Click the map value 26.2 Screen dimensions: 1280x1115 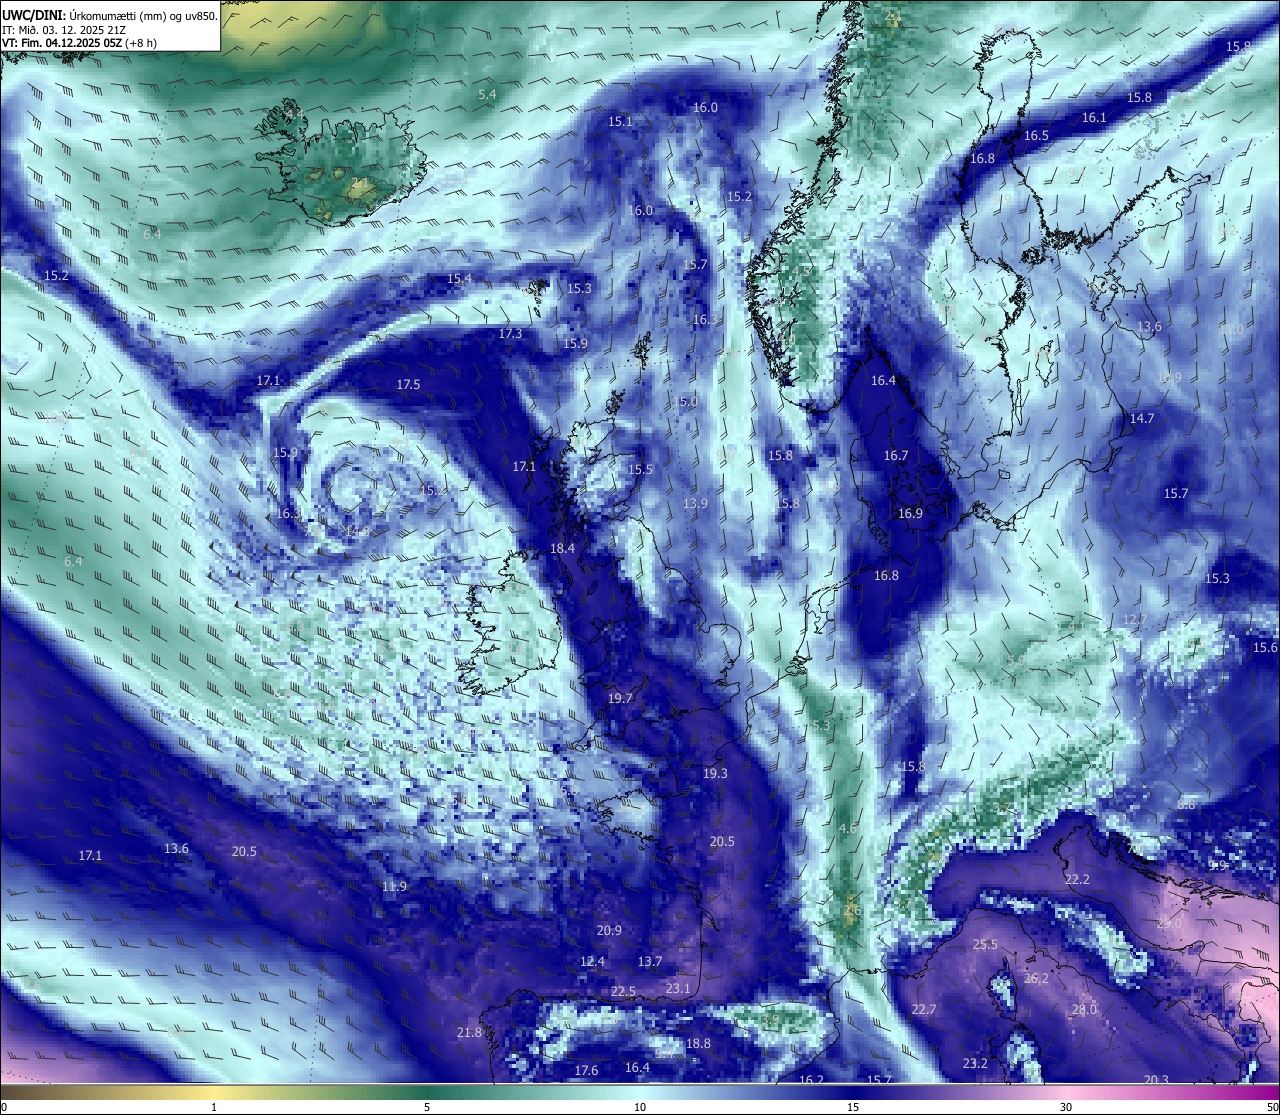1036,978
